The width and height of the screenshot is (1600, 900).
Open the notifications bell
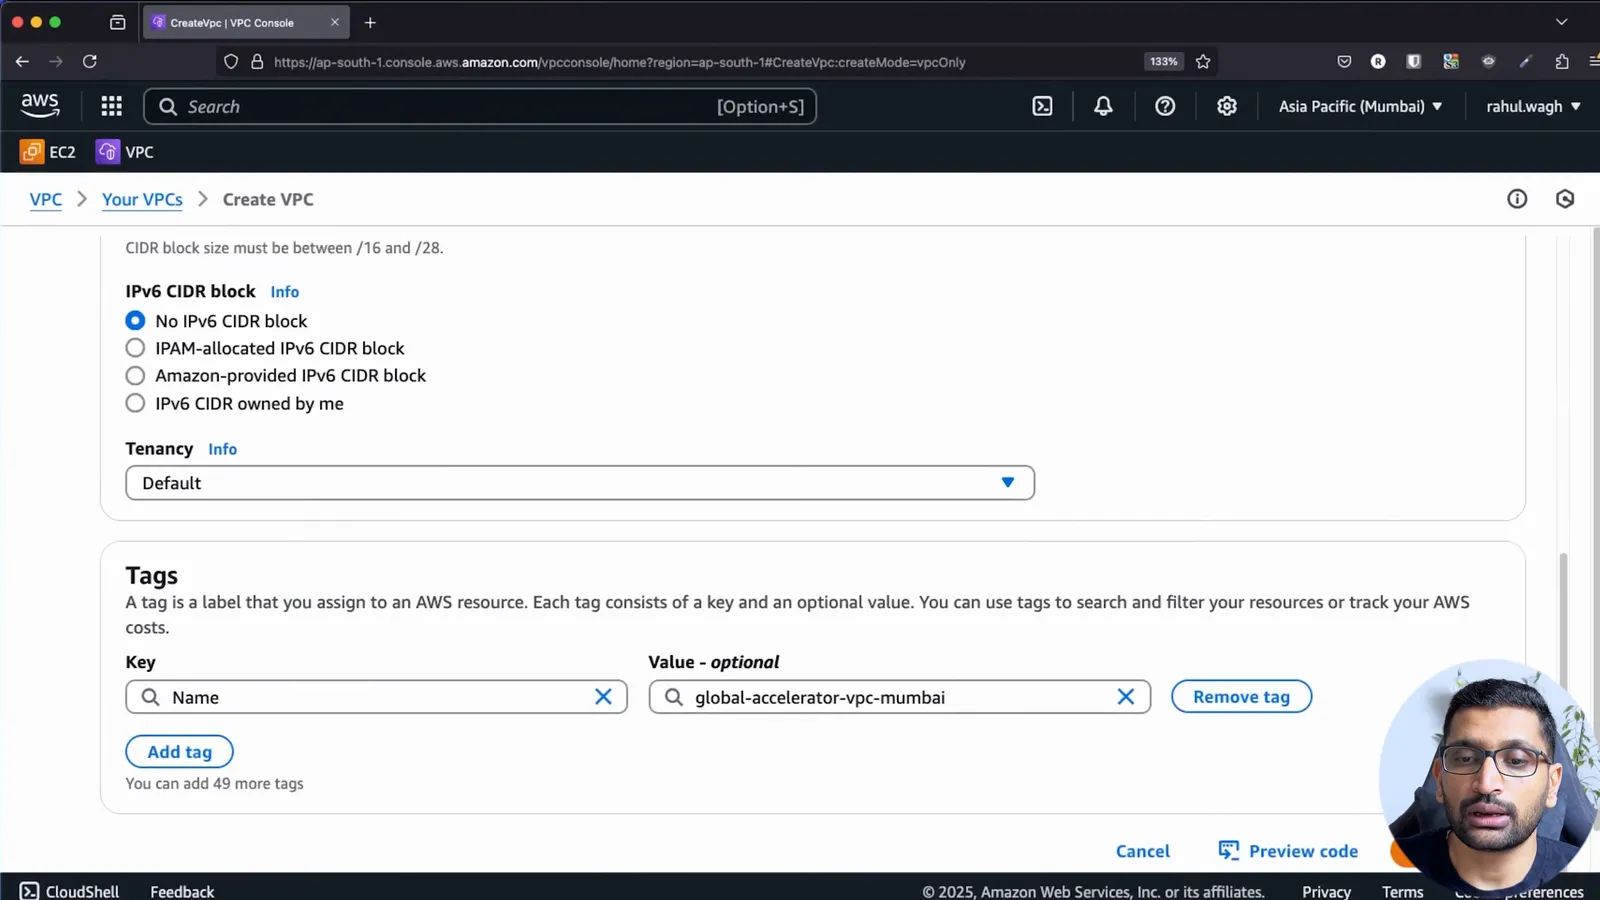[x=1103, y=106]
